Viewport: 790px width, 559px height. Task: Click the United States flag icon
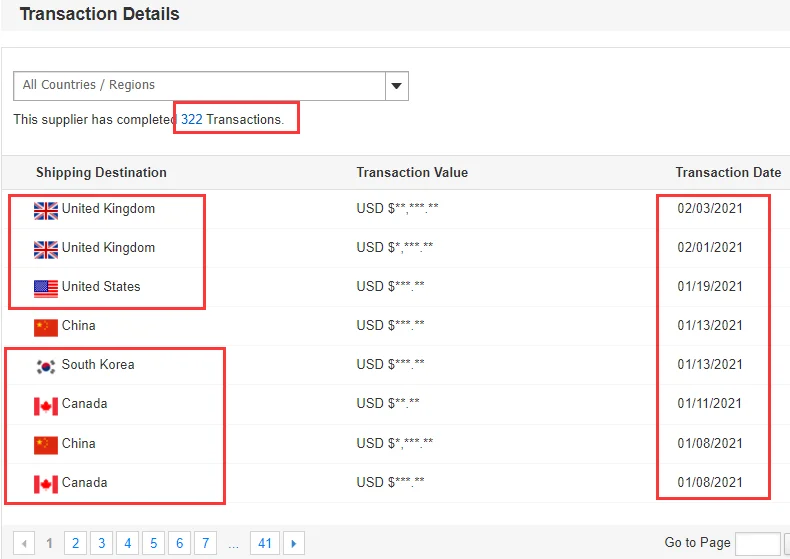45,288
